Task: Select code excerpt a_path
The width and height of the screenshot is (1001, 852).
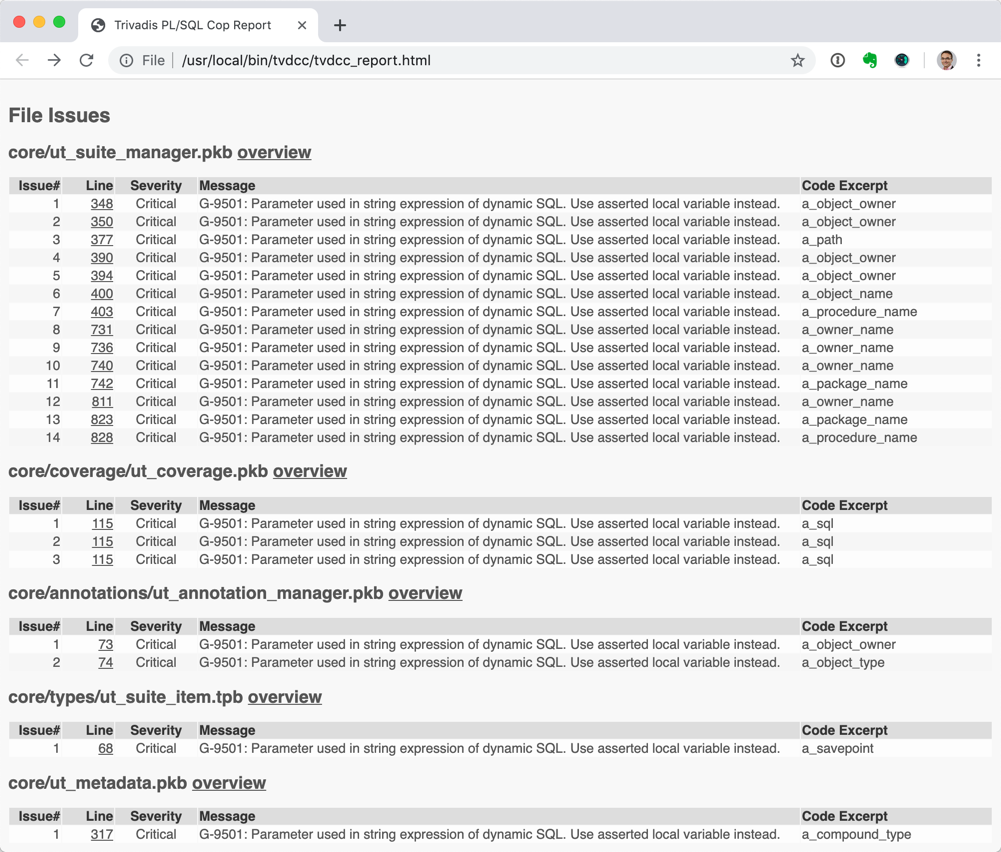Action: coord(822,239)
